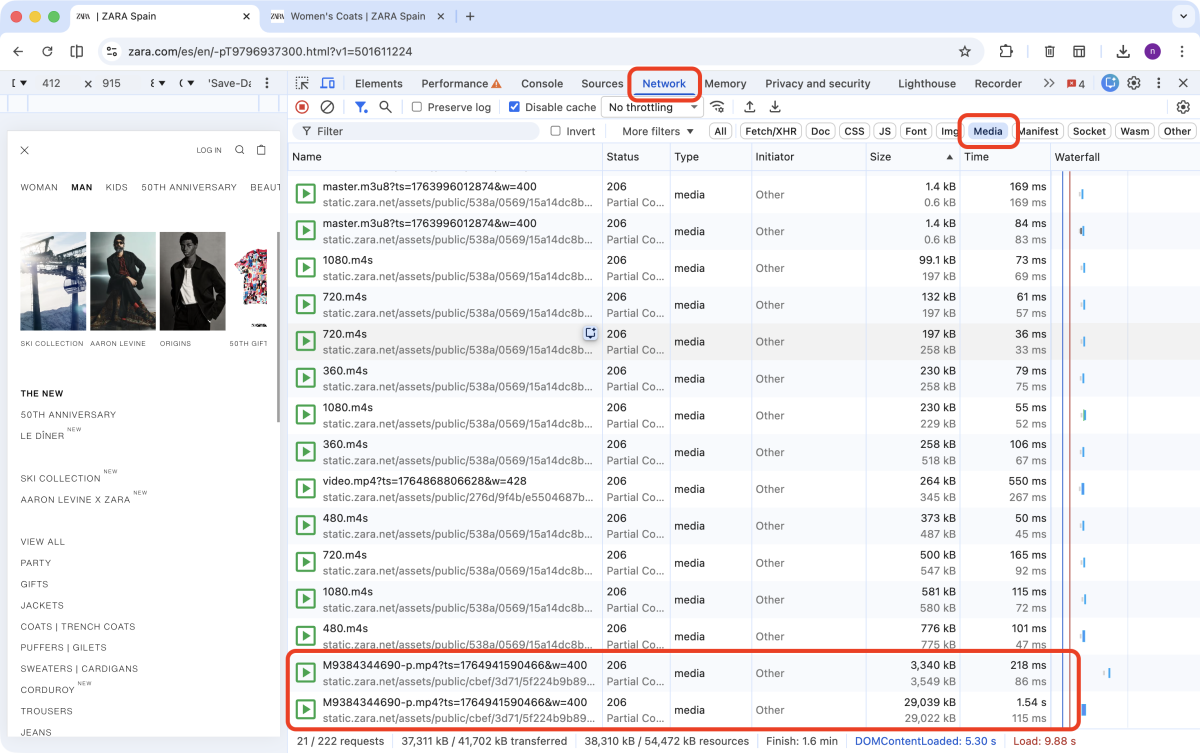Image resolution: width=1200 pixels, height=753 pixels.
Task: Export the network log as HAR
Action: point(774,107)
